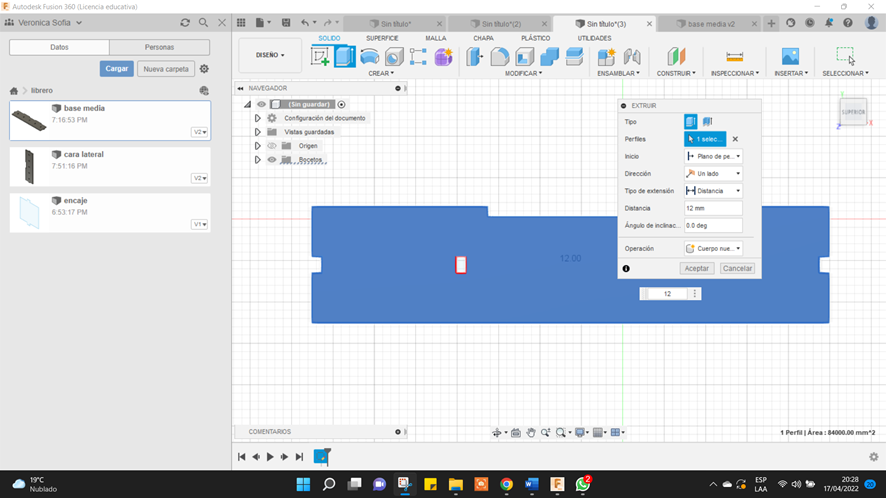Switch to the PLÁSTICO tab

[x=536, y=38]
